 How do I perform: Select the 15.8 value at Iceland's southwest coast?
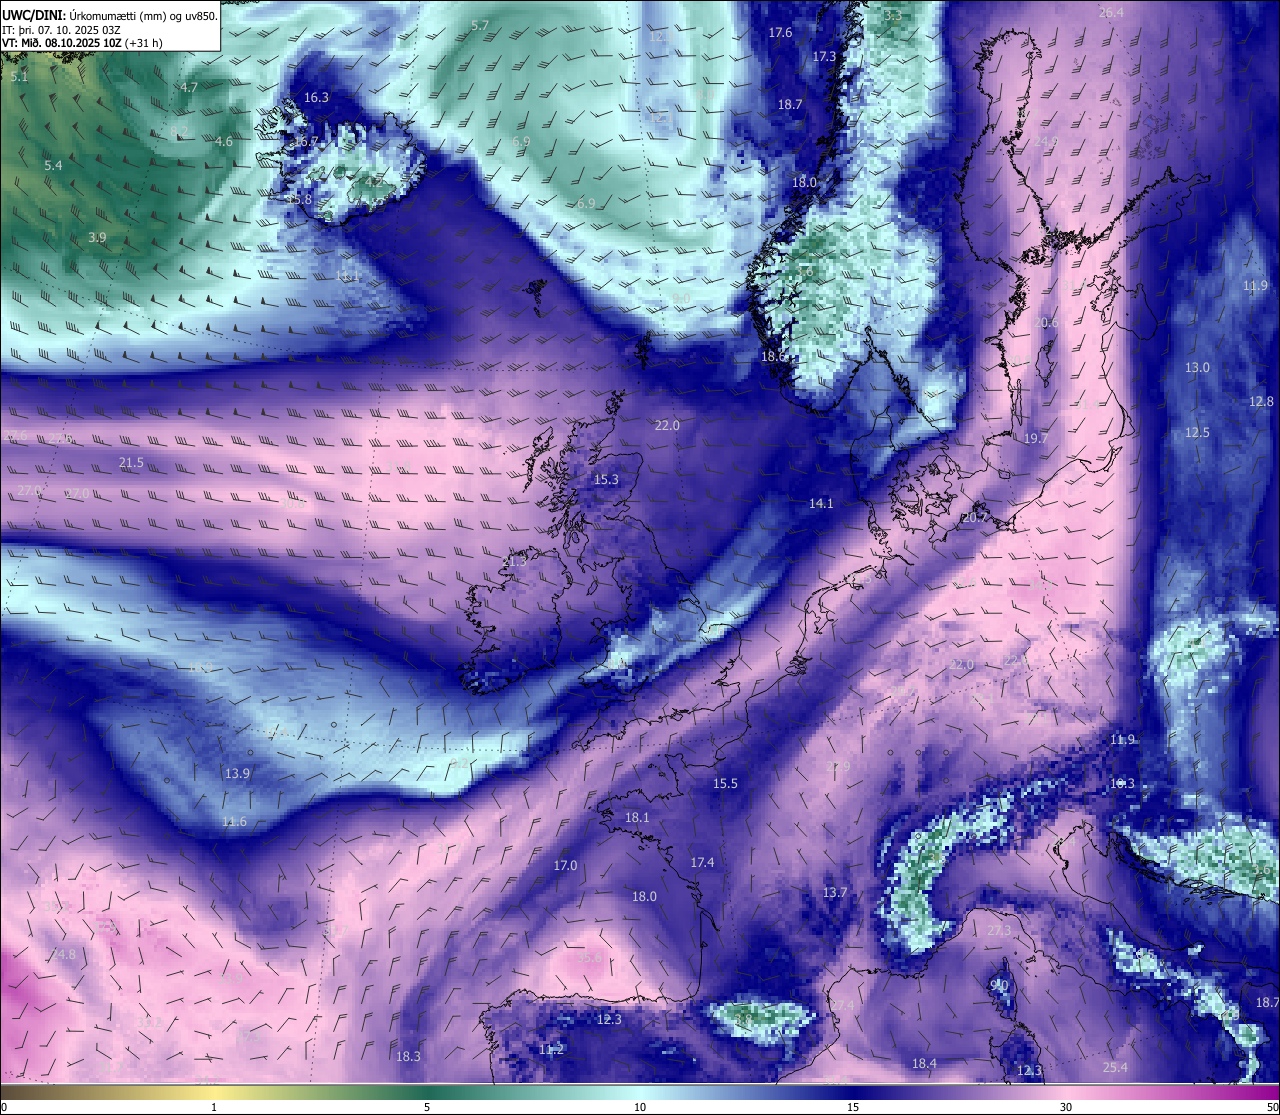(x=299, y=199)
